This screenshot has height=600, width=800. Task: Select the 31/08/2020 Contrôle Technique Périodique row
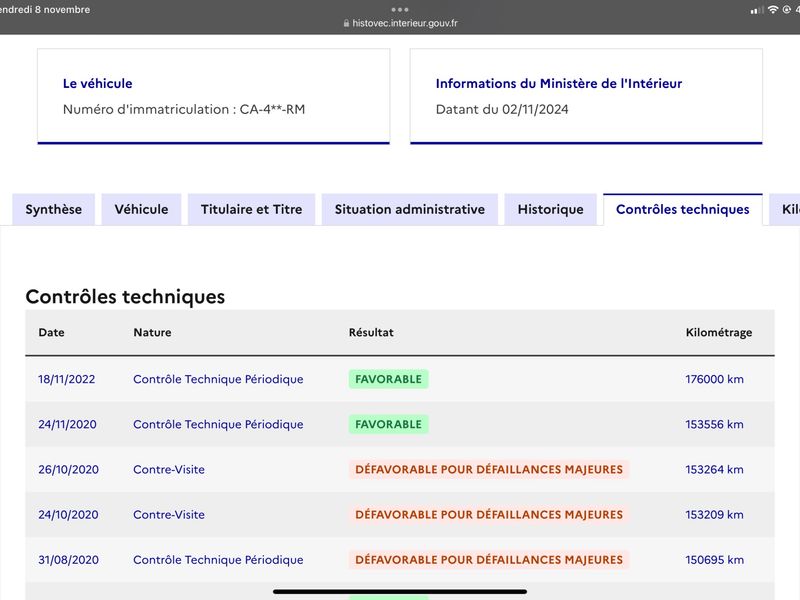(x=400, y=560)
